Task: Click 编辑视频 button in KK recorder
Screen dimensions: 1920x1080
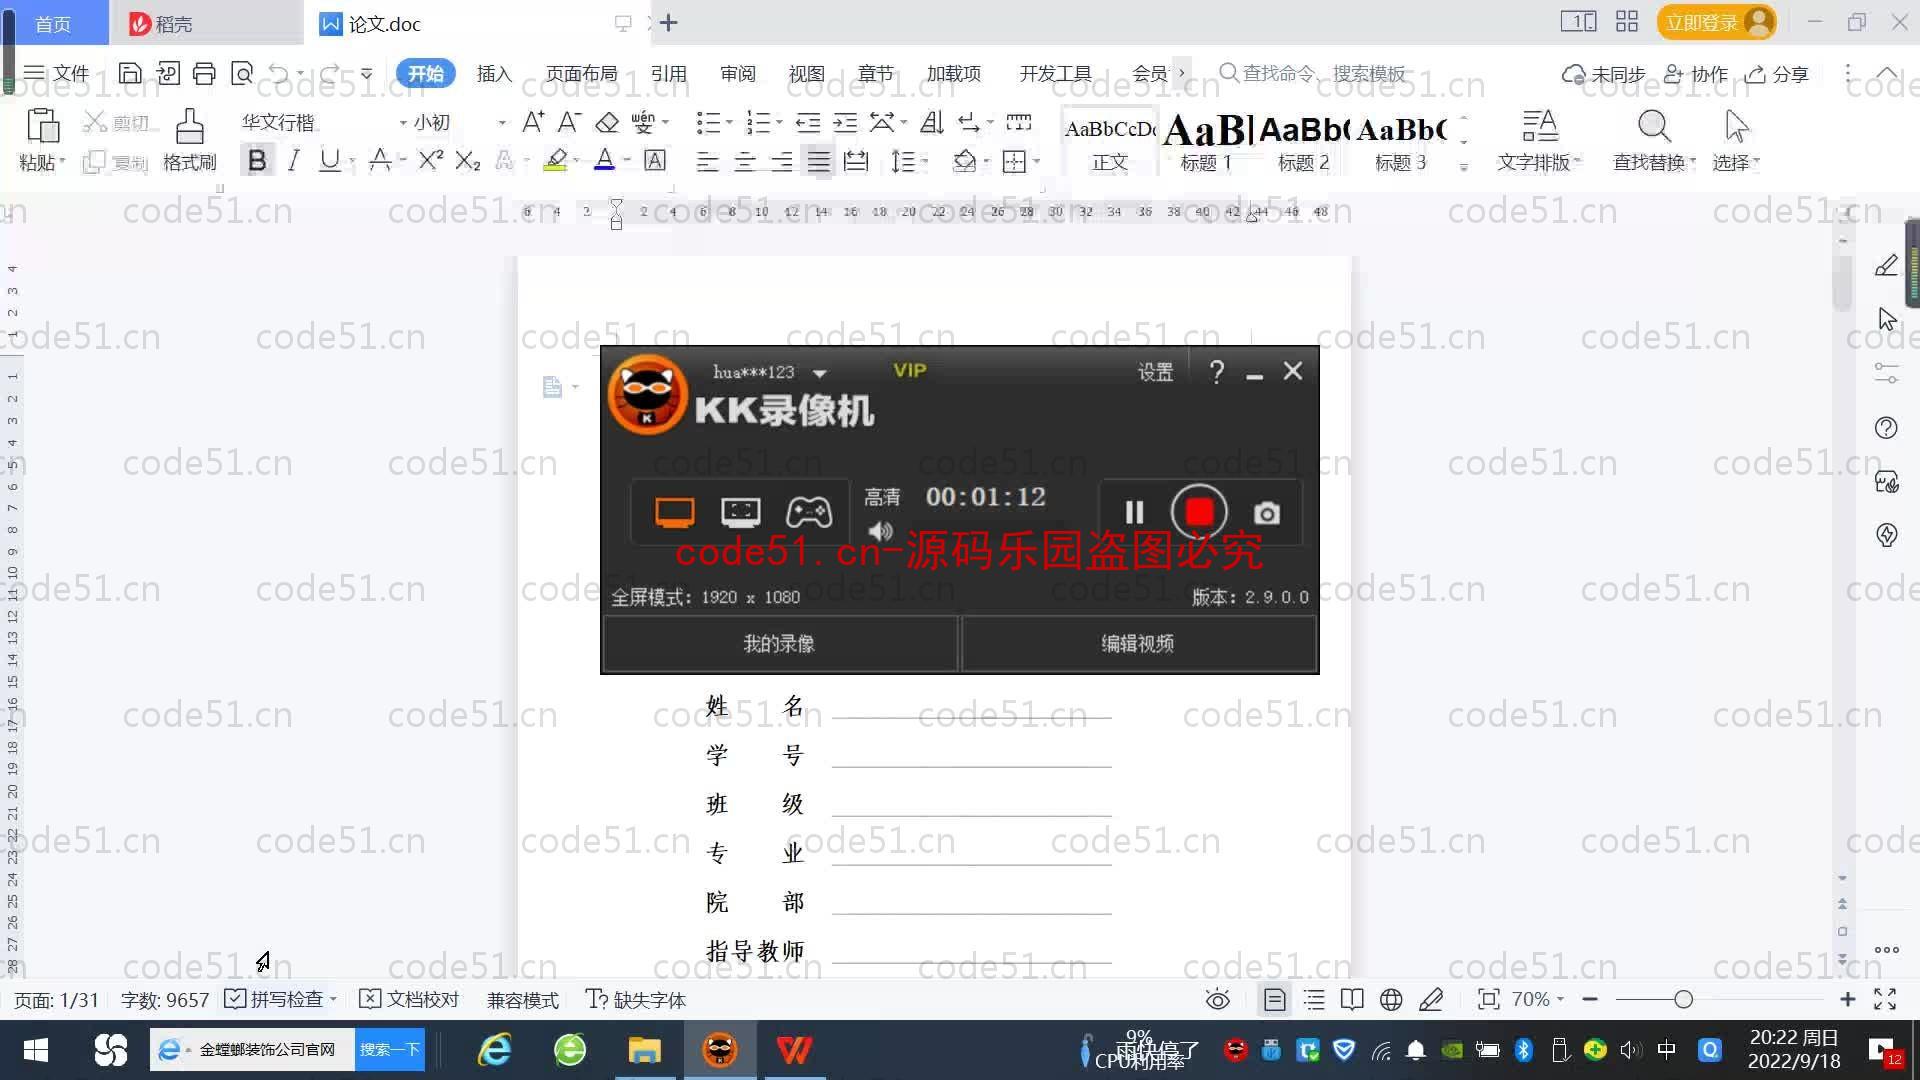Action: (1138, 644)
